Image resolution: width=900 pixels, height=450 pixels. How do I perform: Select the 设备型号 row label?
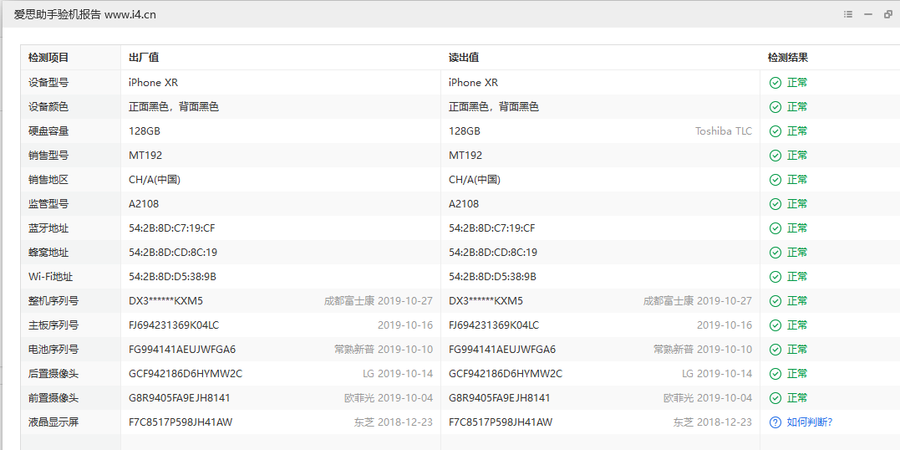[49, 83]
